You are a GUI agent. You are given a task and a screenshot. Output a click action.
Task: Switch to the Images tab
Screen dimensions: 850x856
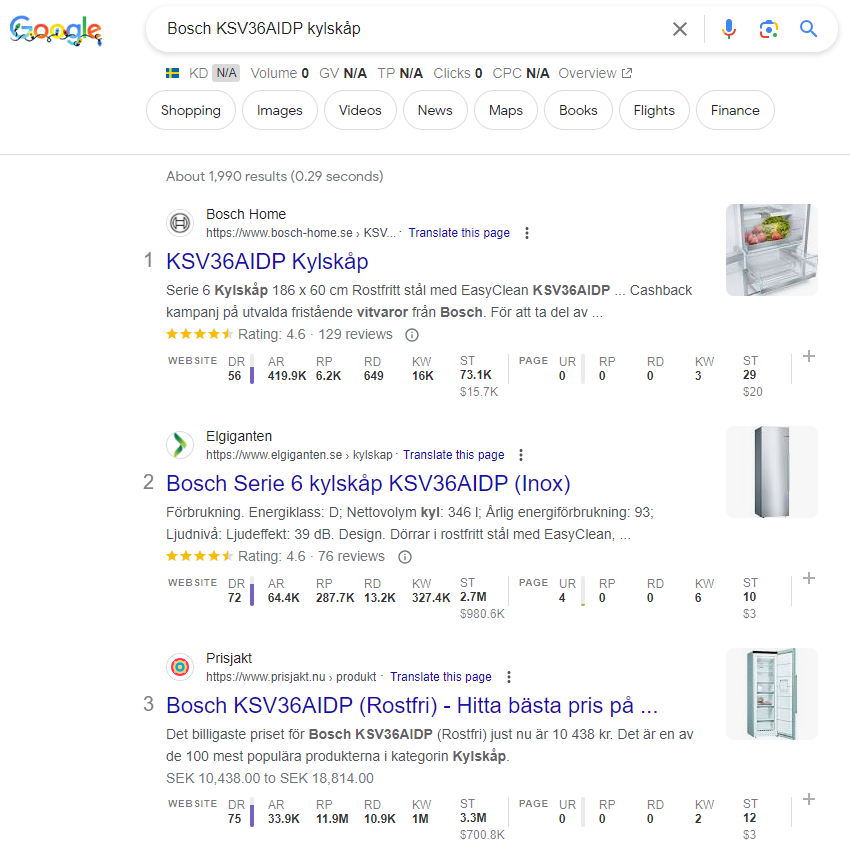coord(279,110)
